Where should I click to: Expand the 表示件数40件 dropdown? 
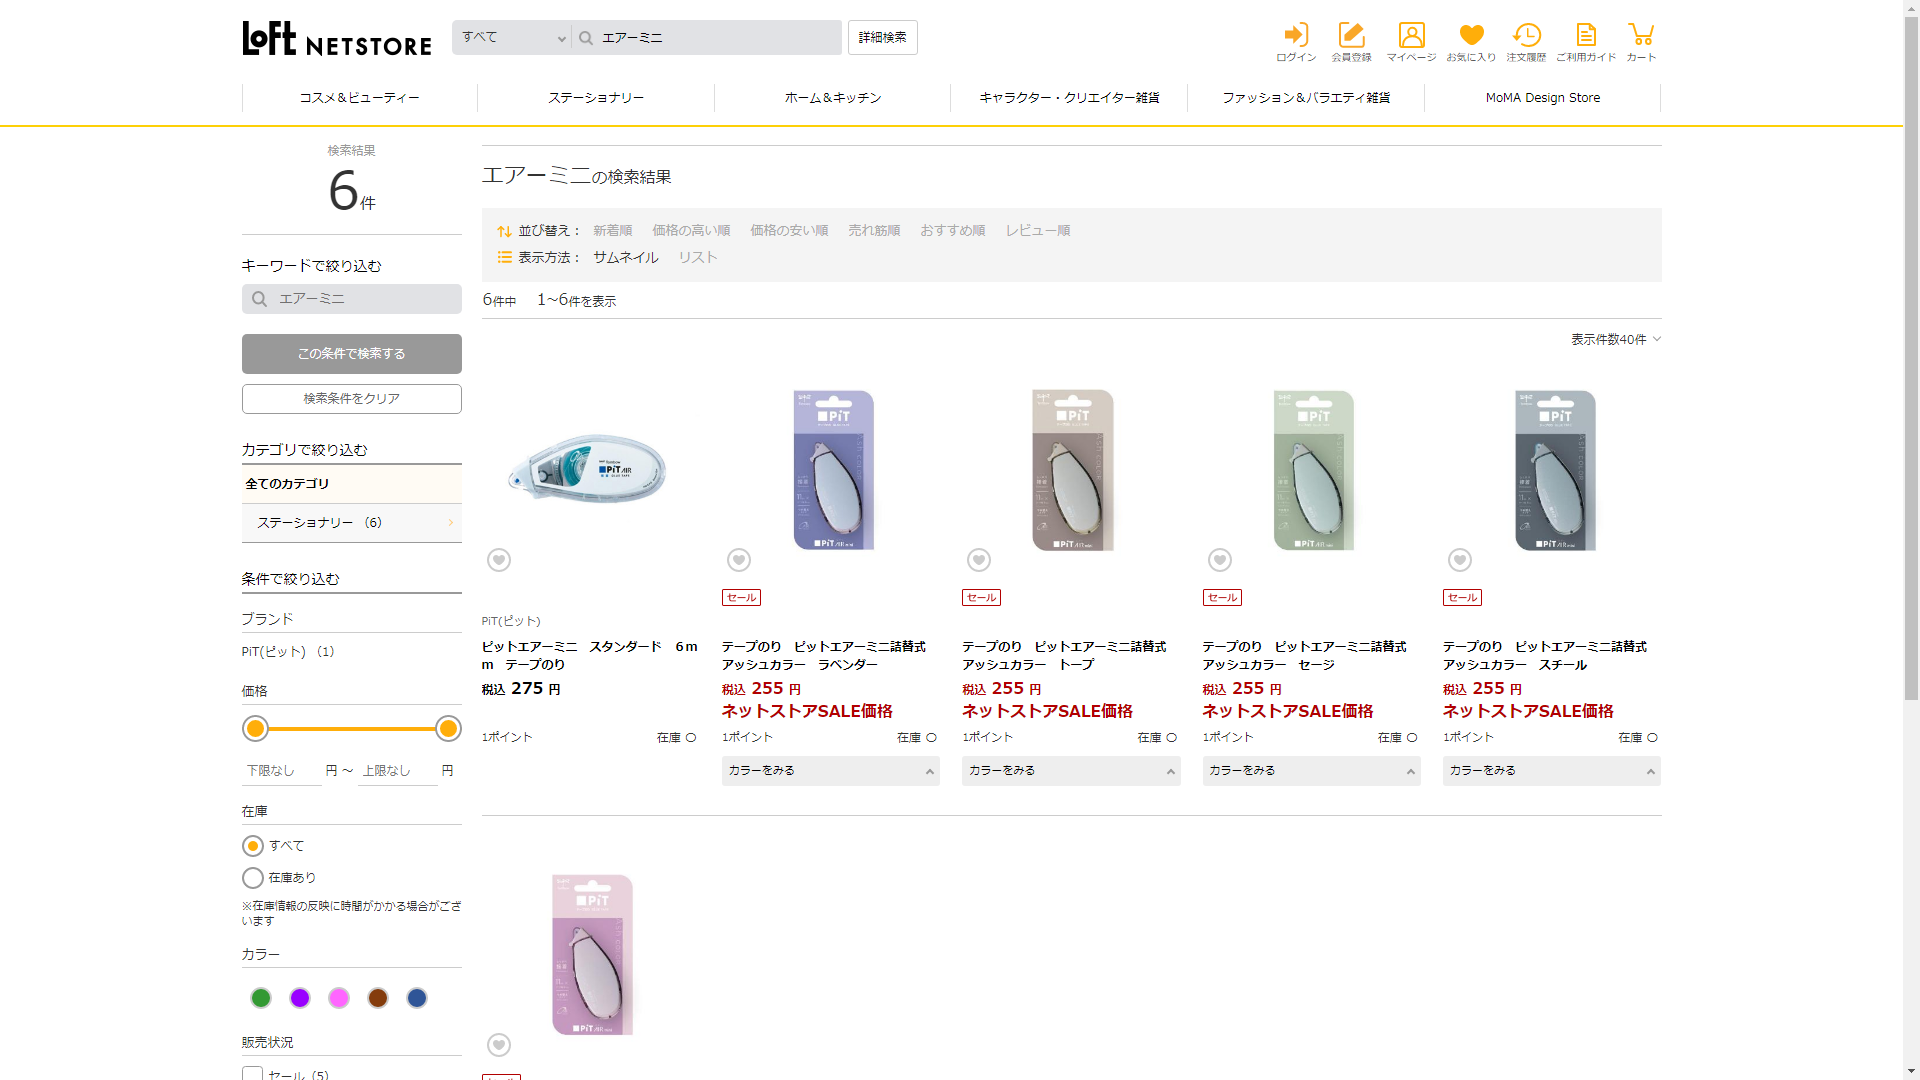point(1615,340)
